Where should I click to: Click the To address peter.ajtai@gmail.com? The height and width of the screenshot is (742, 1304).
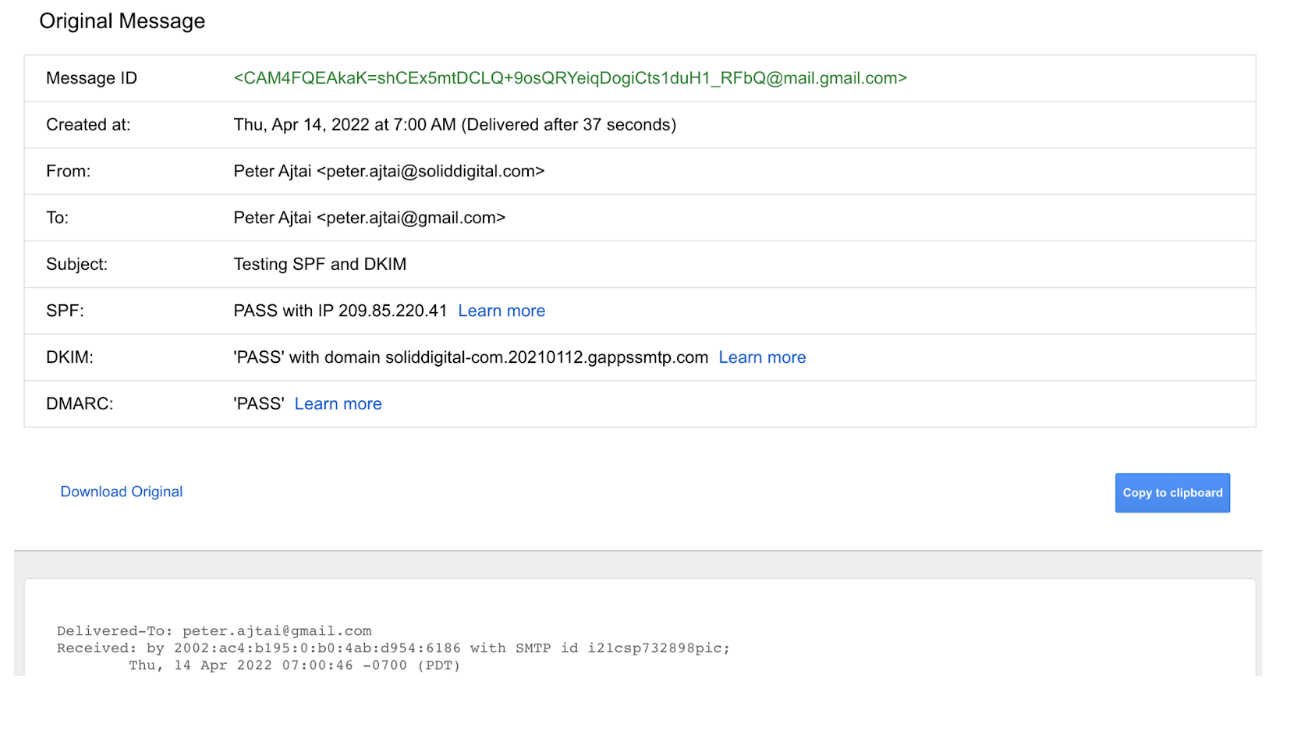(x=369, y=218)
